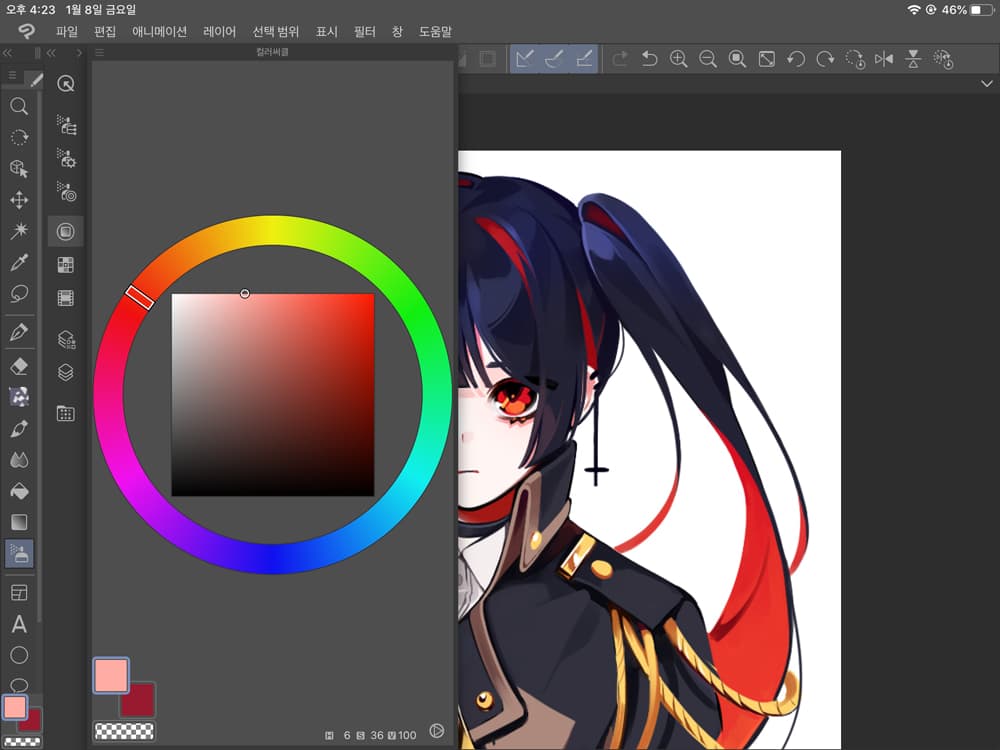Viewport: 1000px width, 750px height.
Task: Select the Lasso selection tool
Action: pos(19,293)
